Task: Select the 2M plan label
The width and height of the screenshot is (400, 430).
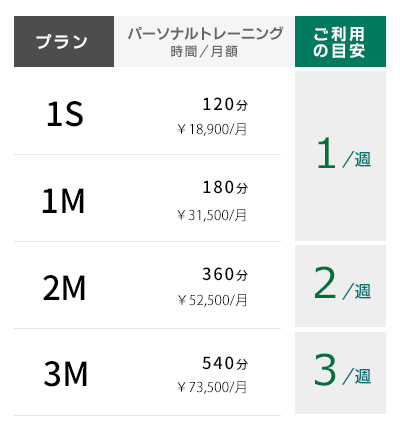Action: click(x=64, y=288)
